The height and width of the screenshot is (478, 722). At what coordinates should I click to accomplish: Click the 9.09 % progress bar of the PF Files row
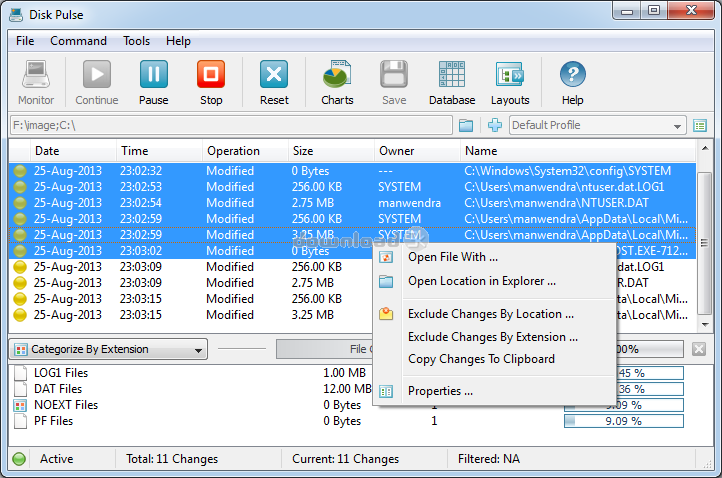[624, 421]
